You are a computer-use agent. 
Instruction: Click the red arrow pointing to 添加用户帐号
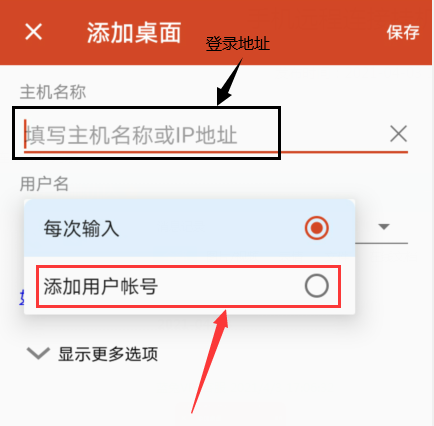point(210,362)
